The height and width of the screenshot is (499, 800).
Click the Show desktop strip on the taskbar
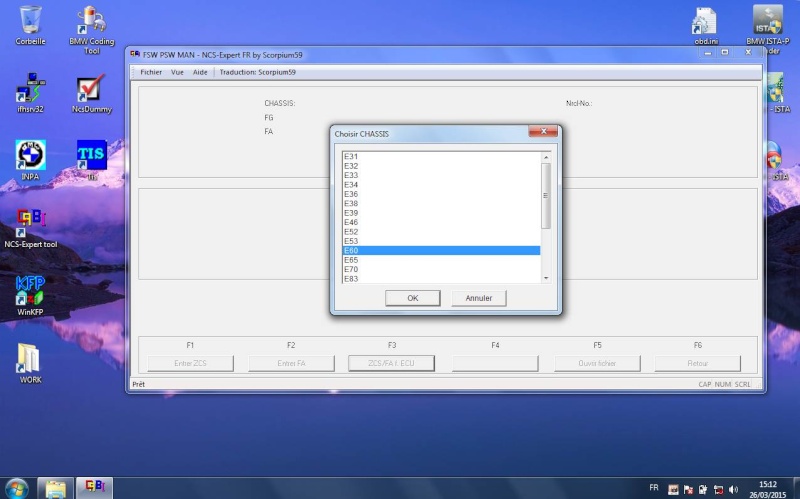[x=796, y=489]
